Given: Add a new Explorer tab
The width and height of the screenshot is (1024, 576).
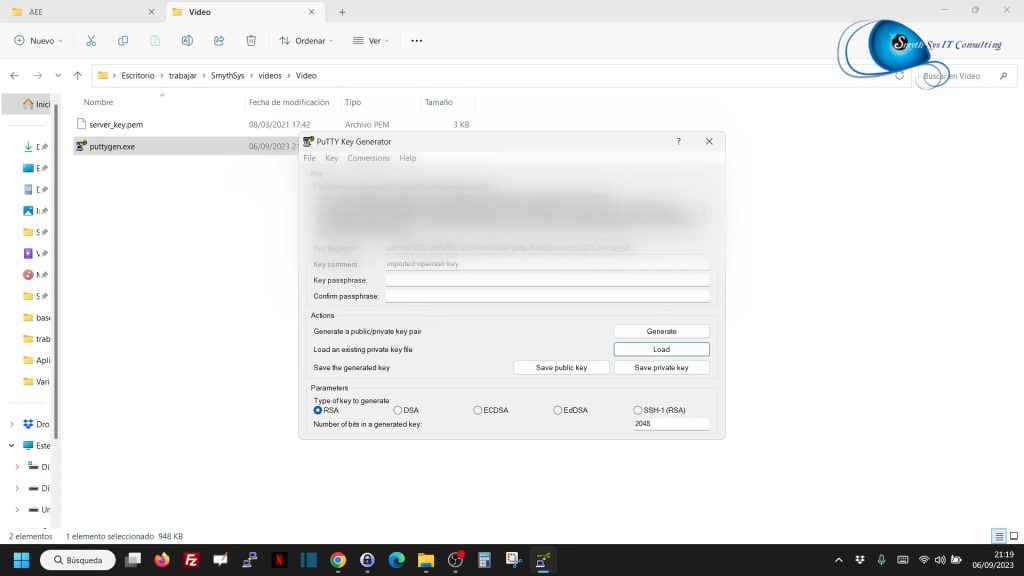Looking at the screenshot, I should [x=342, y=12].
